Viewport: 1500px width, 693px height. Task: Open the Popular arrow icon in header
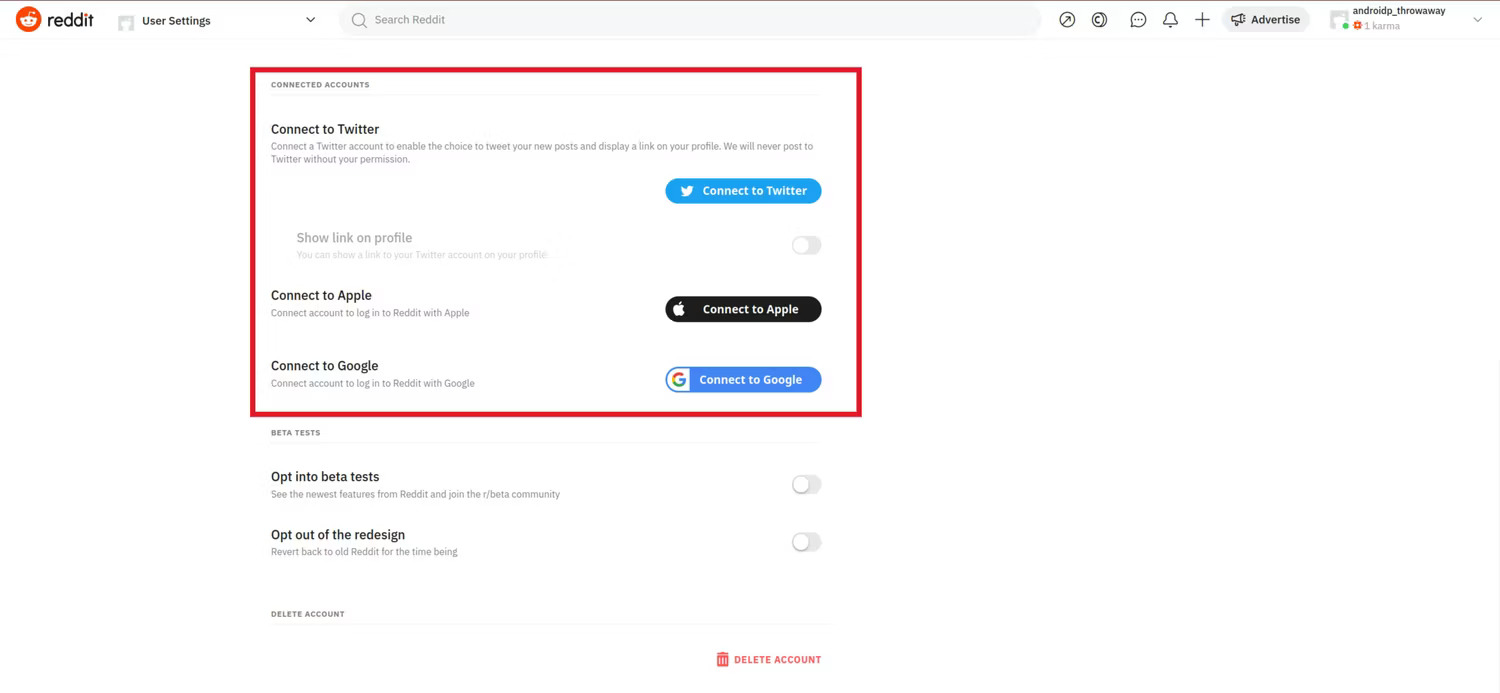(1067, 20)
